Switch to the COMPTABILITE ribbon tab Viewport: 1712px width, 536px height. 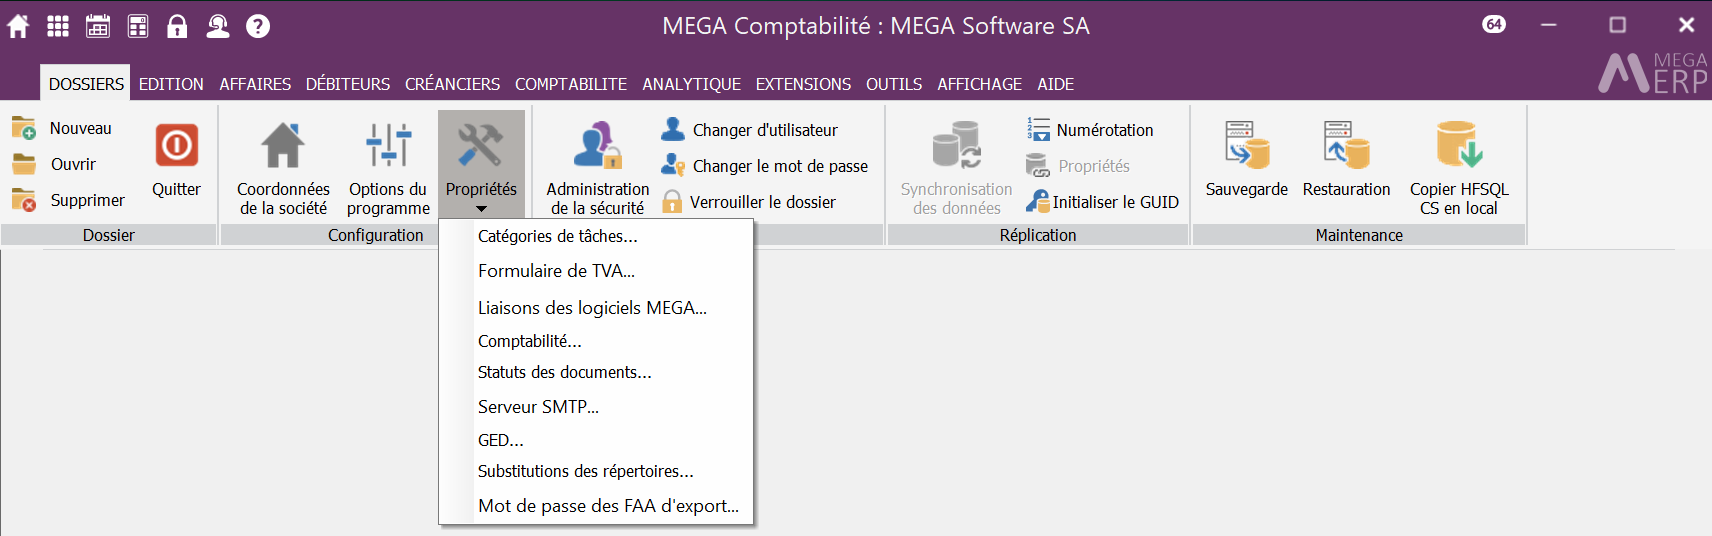click(x=571, y=84)
